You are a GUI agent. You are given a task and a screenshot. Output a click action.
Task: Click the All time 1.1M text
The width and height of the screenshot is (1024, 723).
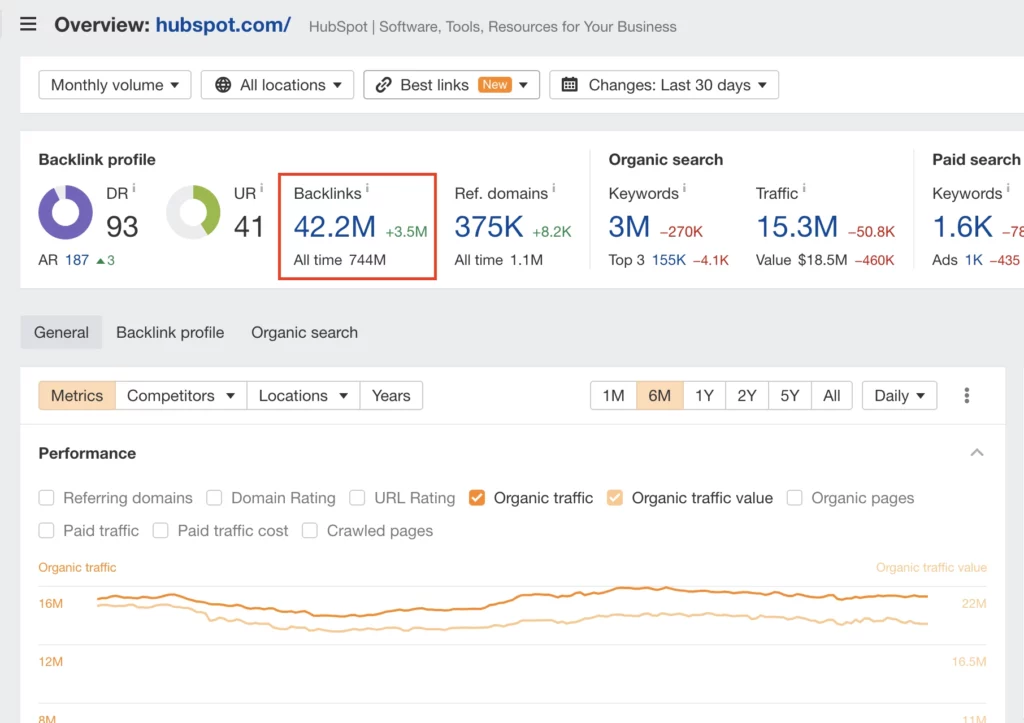click(x=498, y=260)
